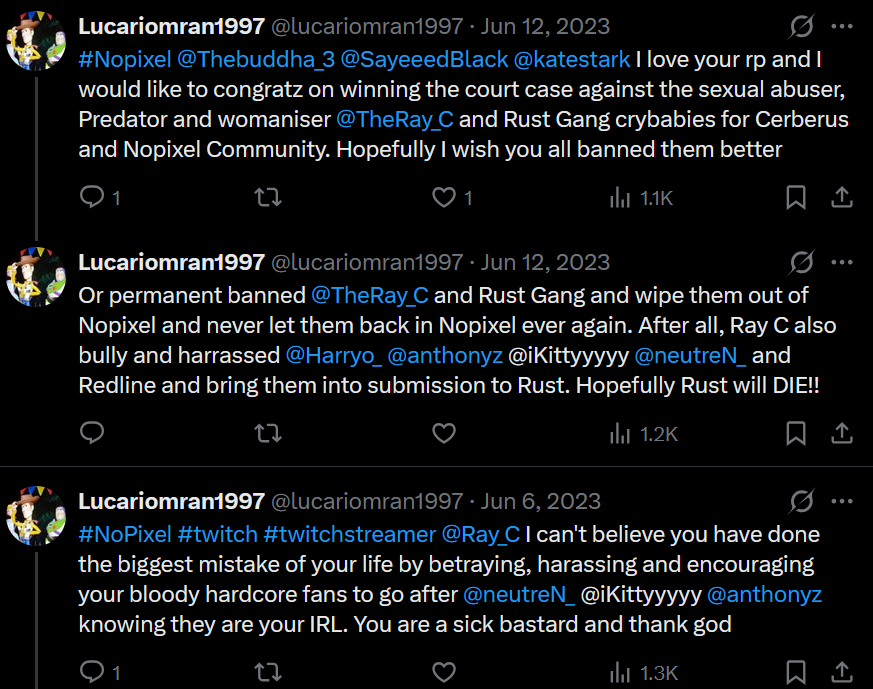Like the tweet saying Rust will DIE
Viewport: 873px width, 689px height.
tap(443, 434)
